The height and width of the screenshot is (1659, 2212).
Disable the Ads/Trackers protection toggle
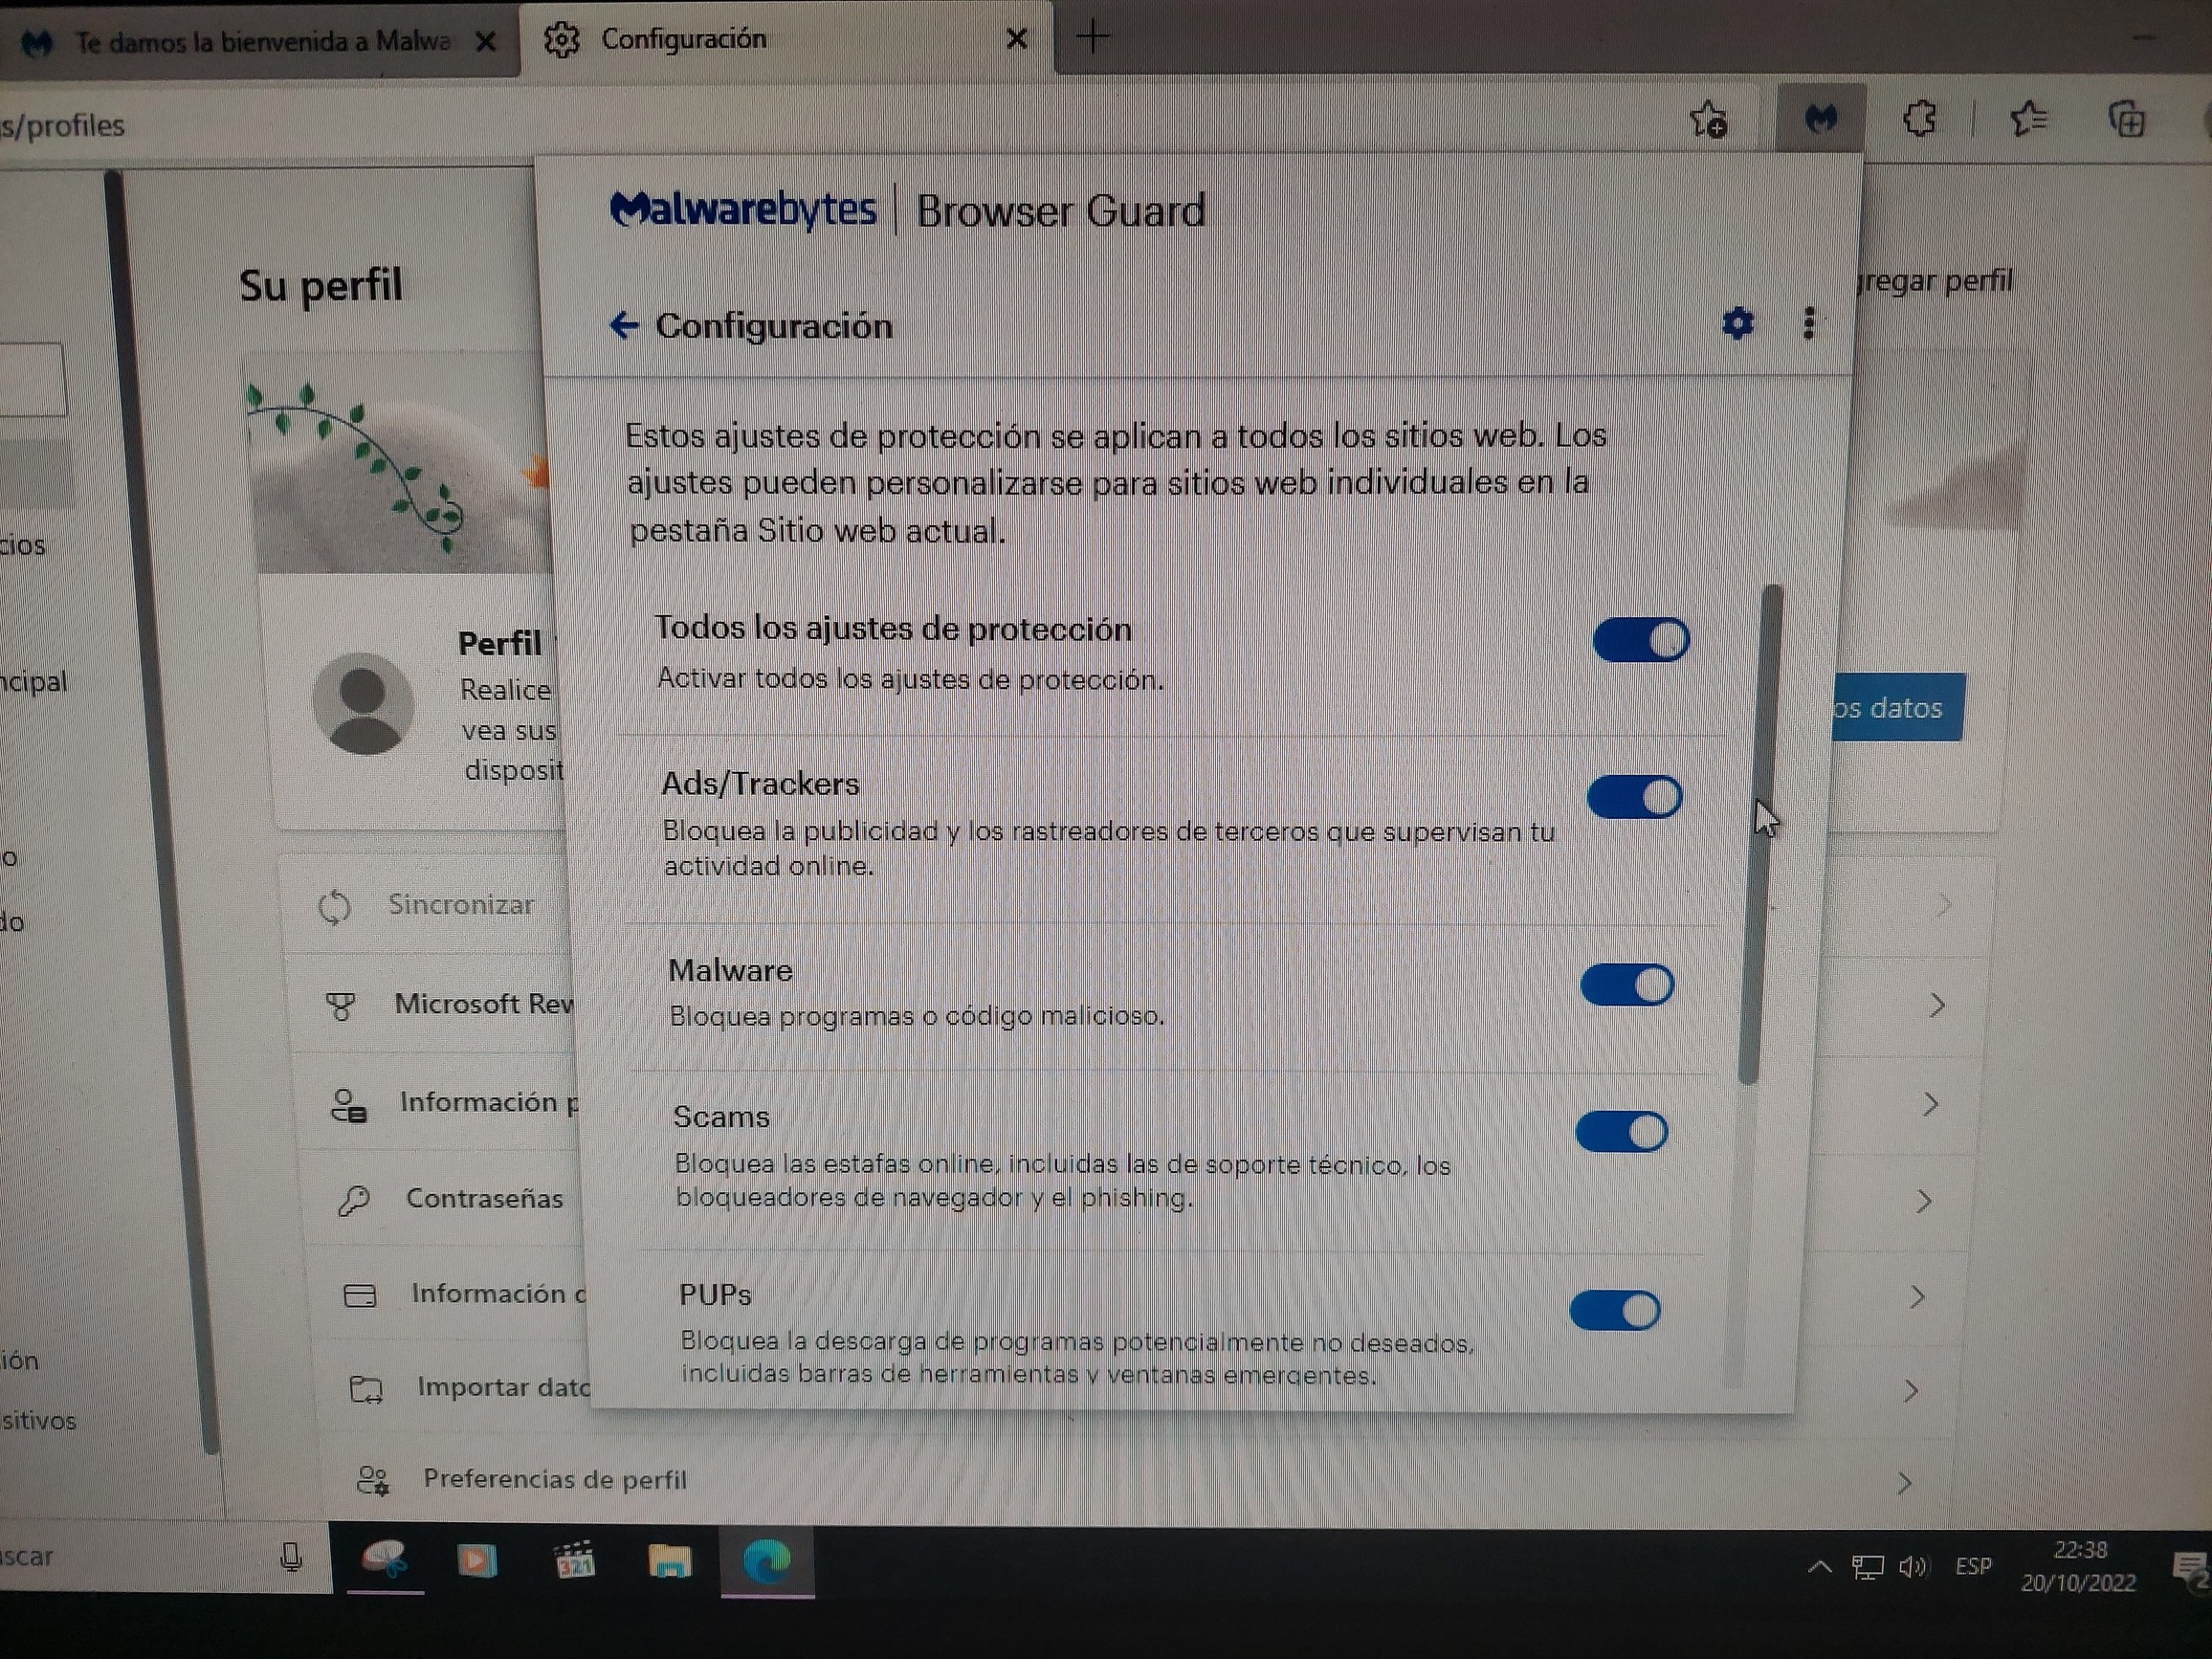(x=1635, y=798)
